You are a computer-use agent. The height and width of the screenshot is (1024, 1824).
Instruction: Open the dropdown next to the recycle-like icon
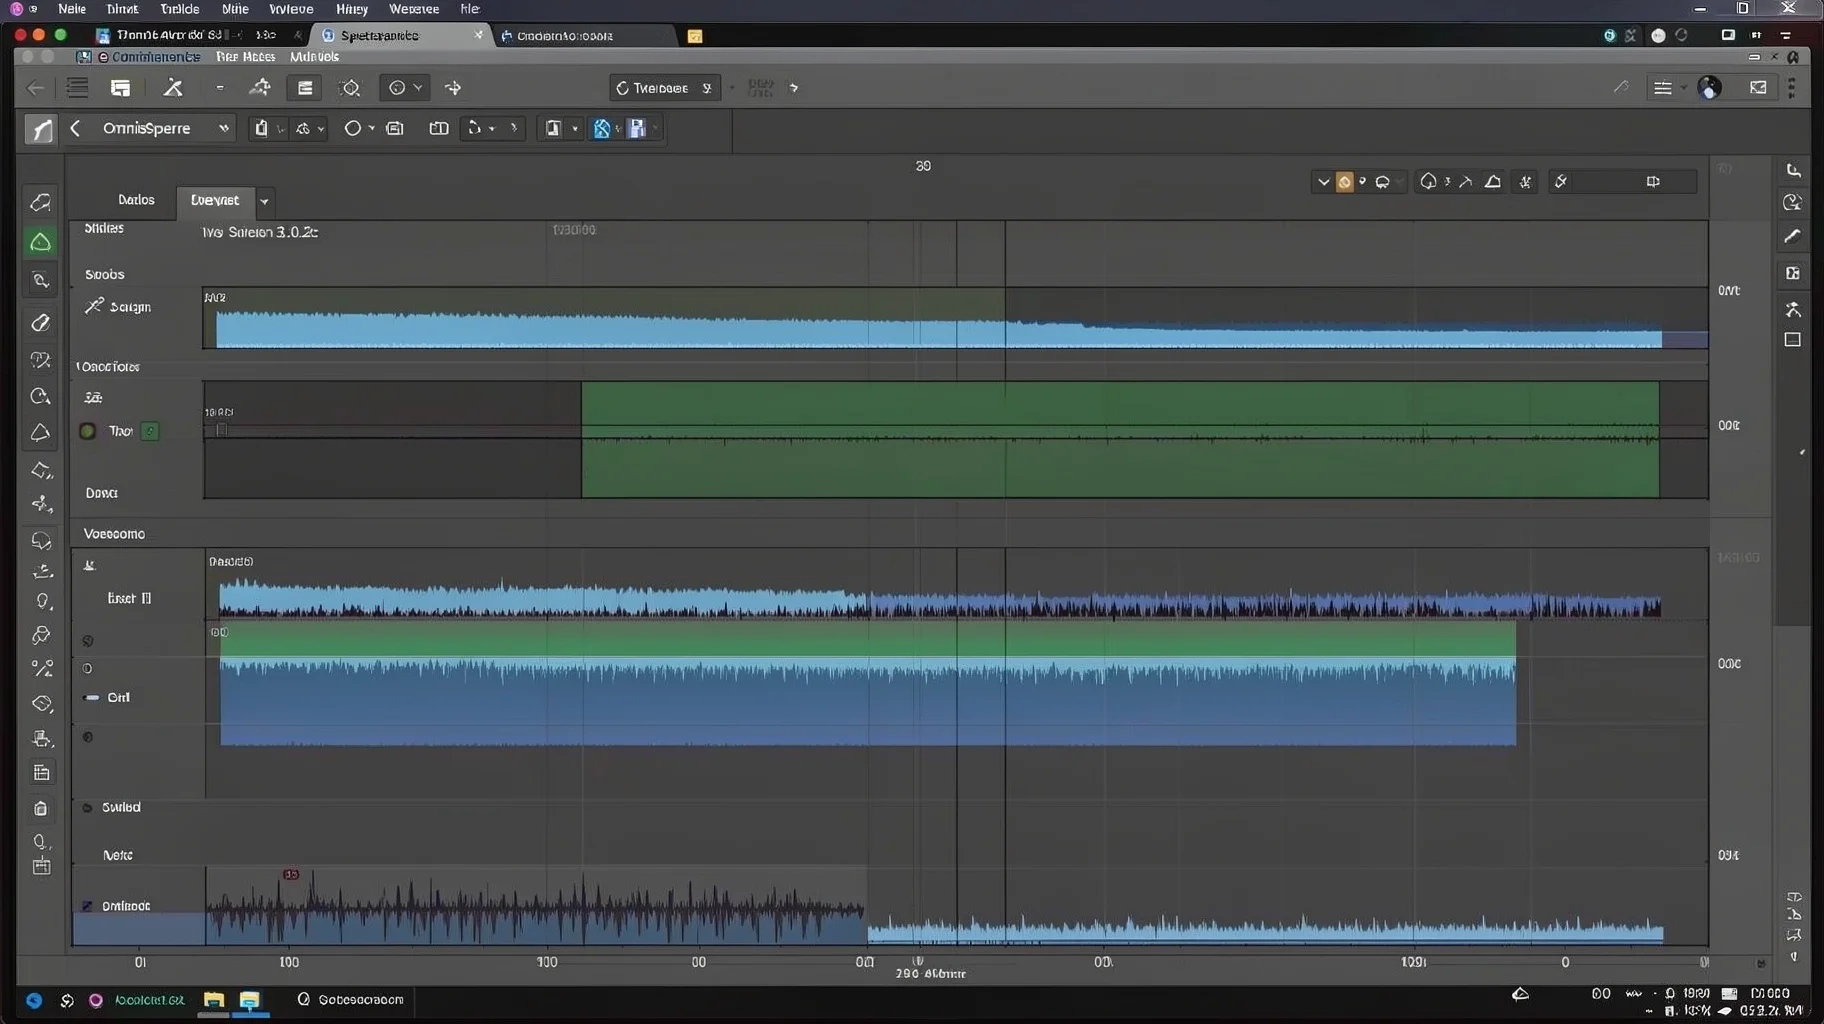(320, 129)
